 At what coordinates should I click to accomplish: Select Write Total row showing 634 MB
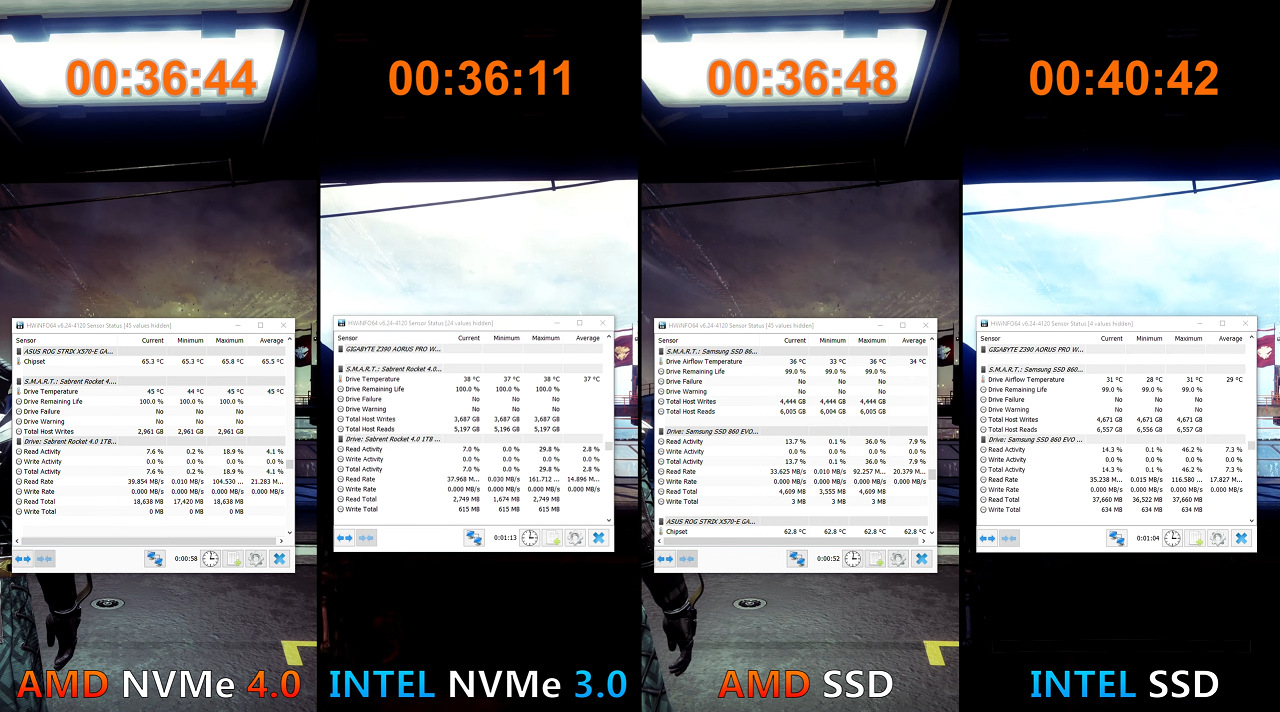(1114, 509)
